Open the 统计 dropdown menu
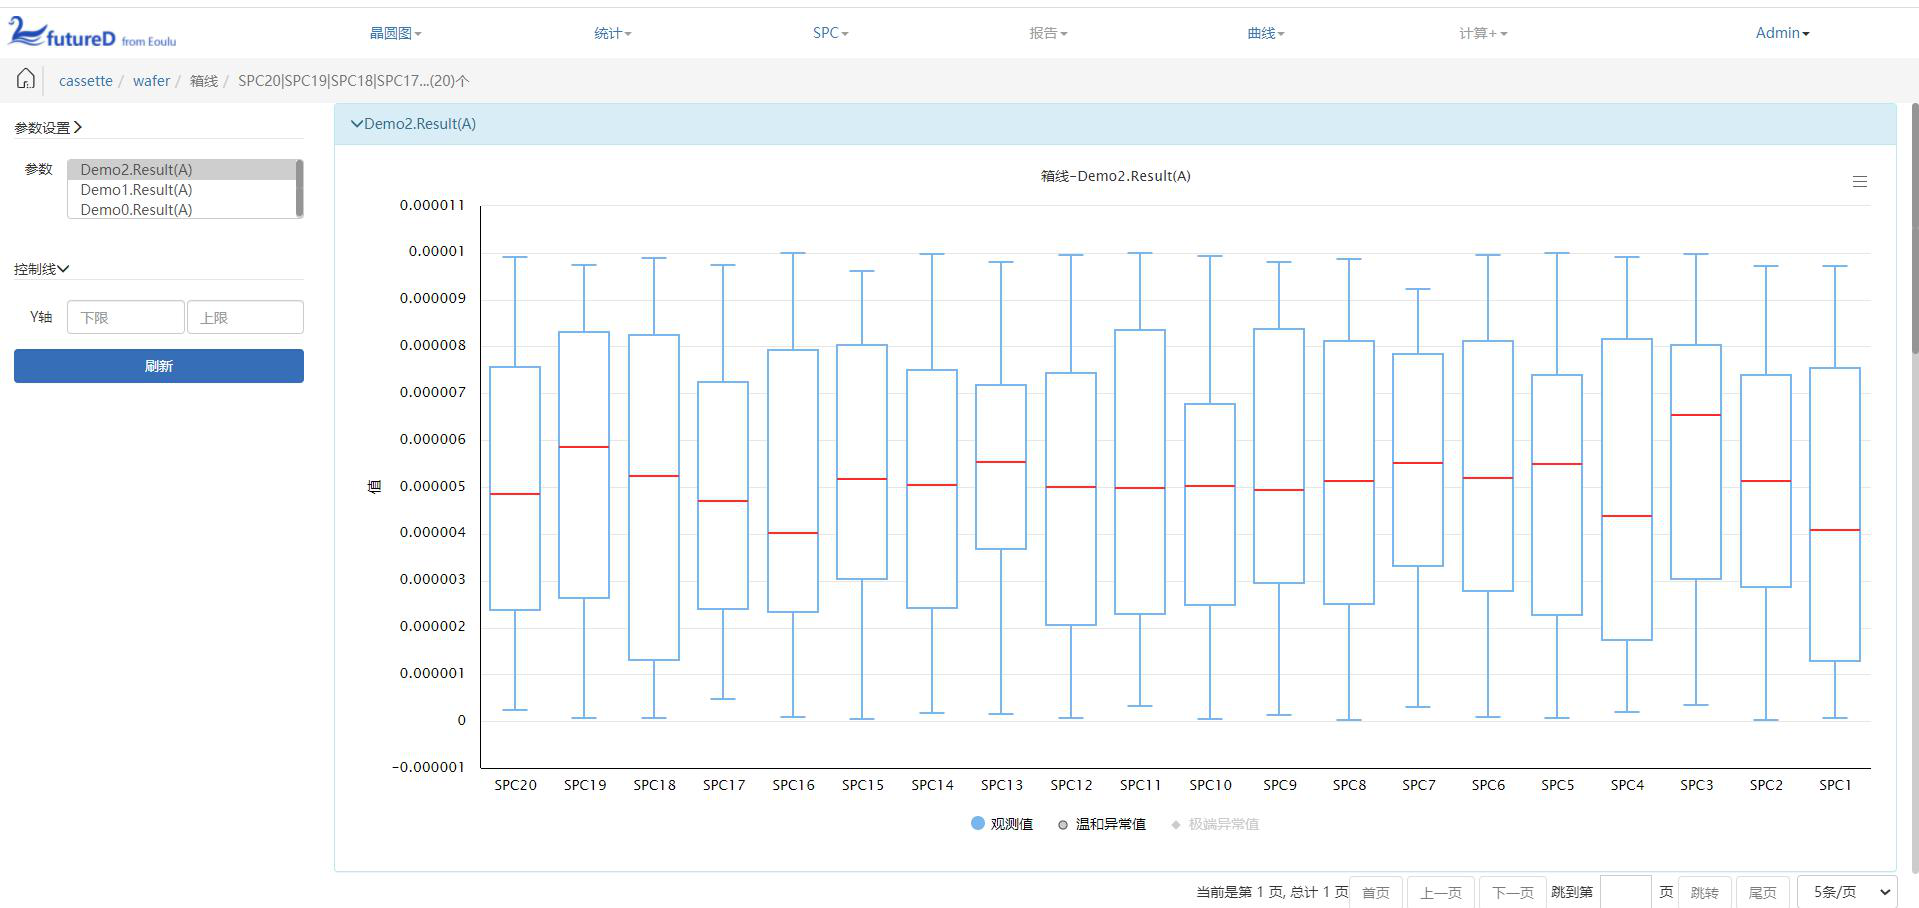The height and width of the screenshot is (908, 1919). pyautogui.click(x=613, y=33)
